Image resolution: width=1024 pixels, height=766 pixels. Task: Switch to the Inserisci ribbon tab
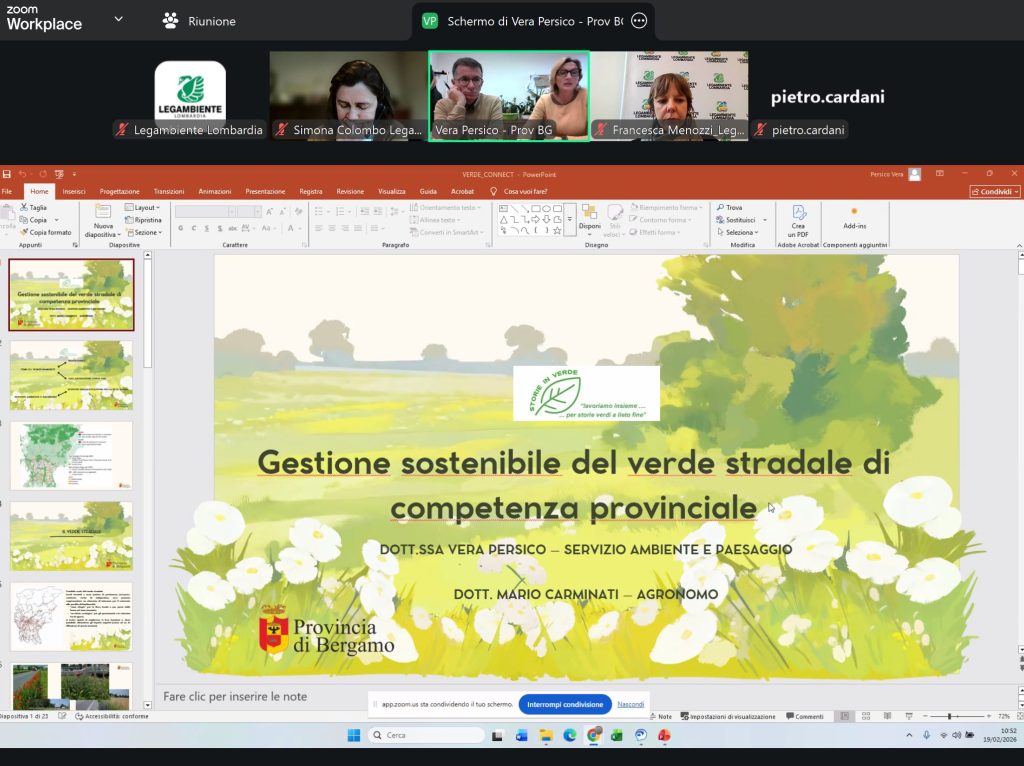[x=74, y=191]
